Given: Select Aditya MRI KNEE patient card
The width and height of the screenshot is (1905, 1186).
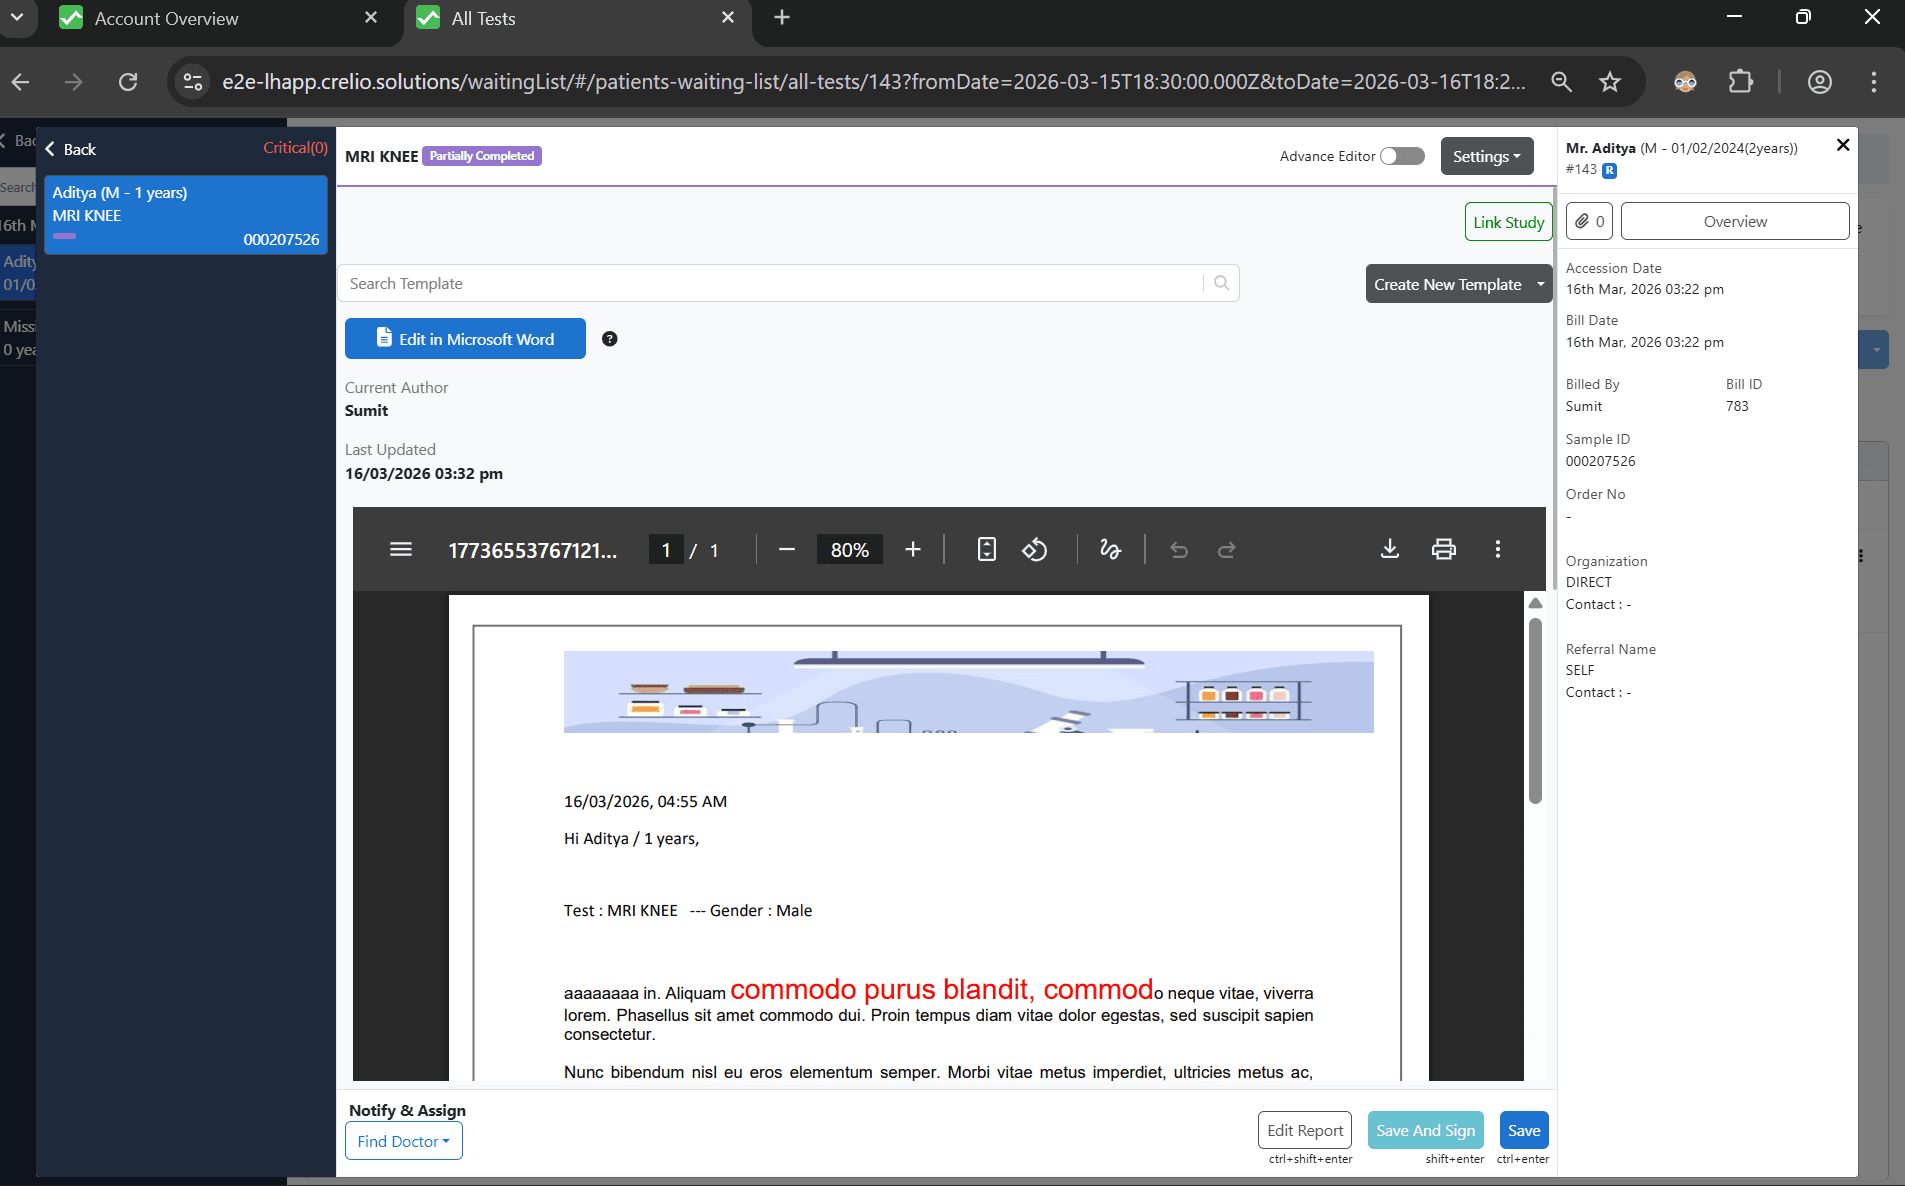Looking at the screenshot, I should 186,215.
